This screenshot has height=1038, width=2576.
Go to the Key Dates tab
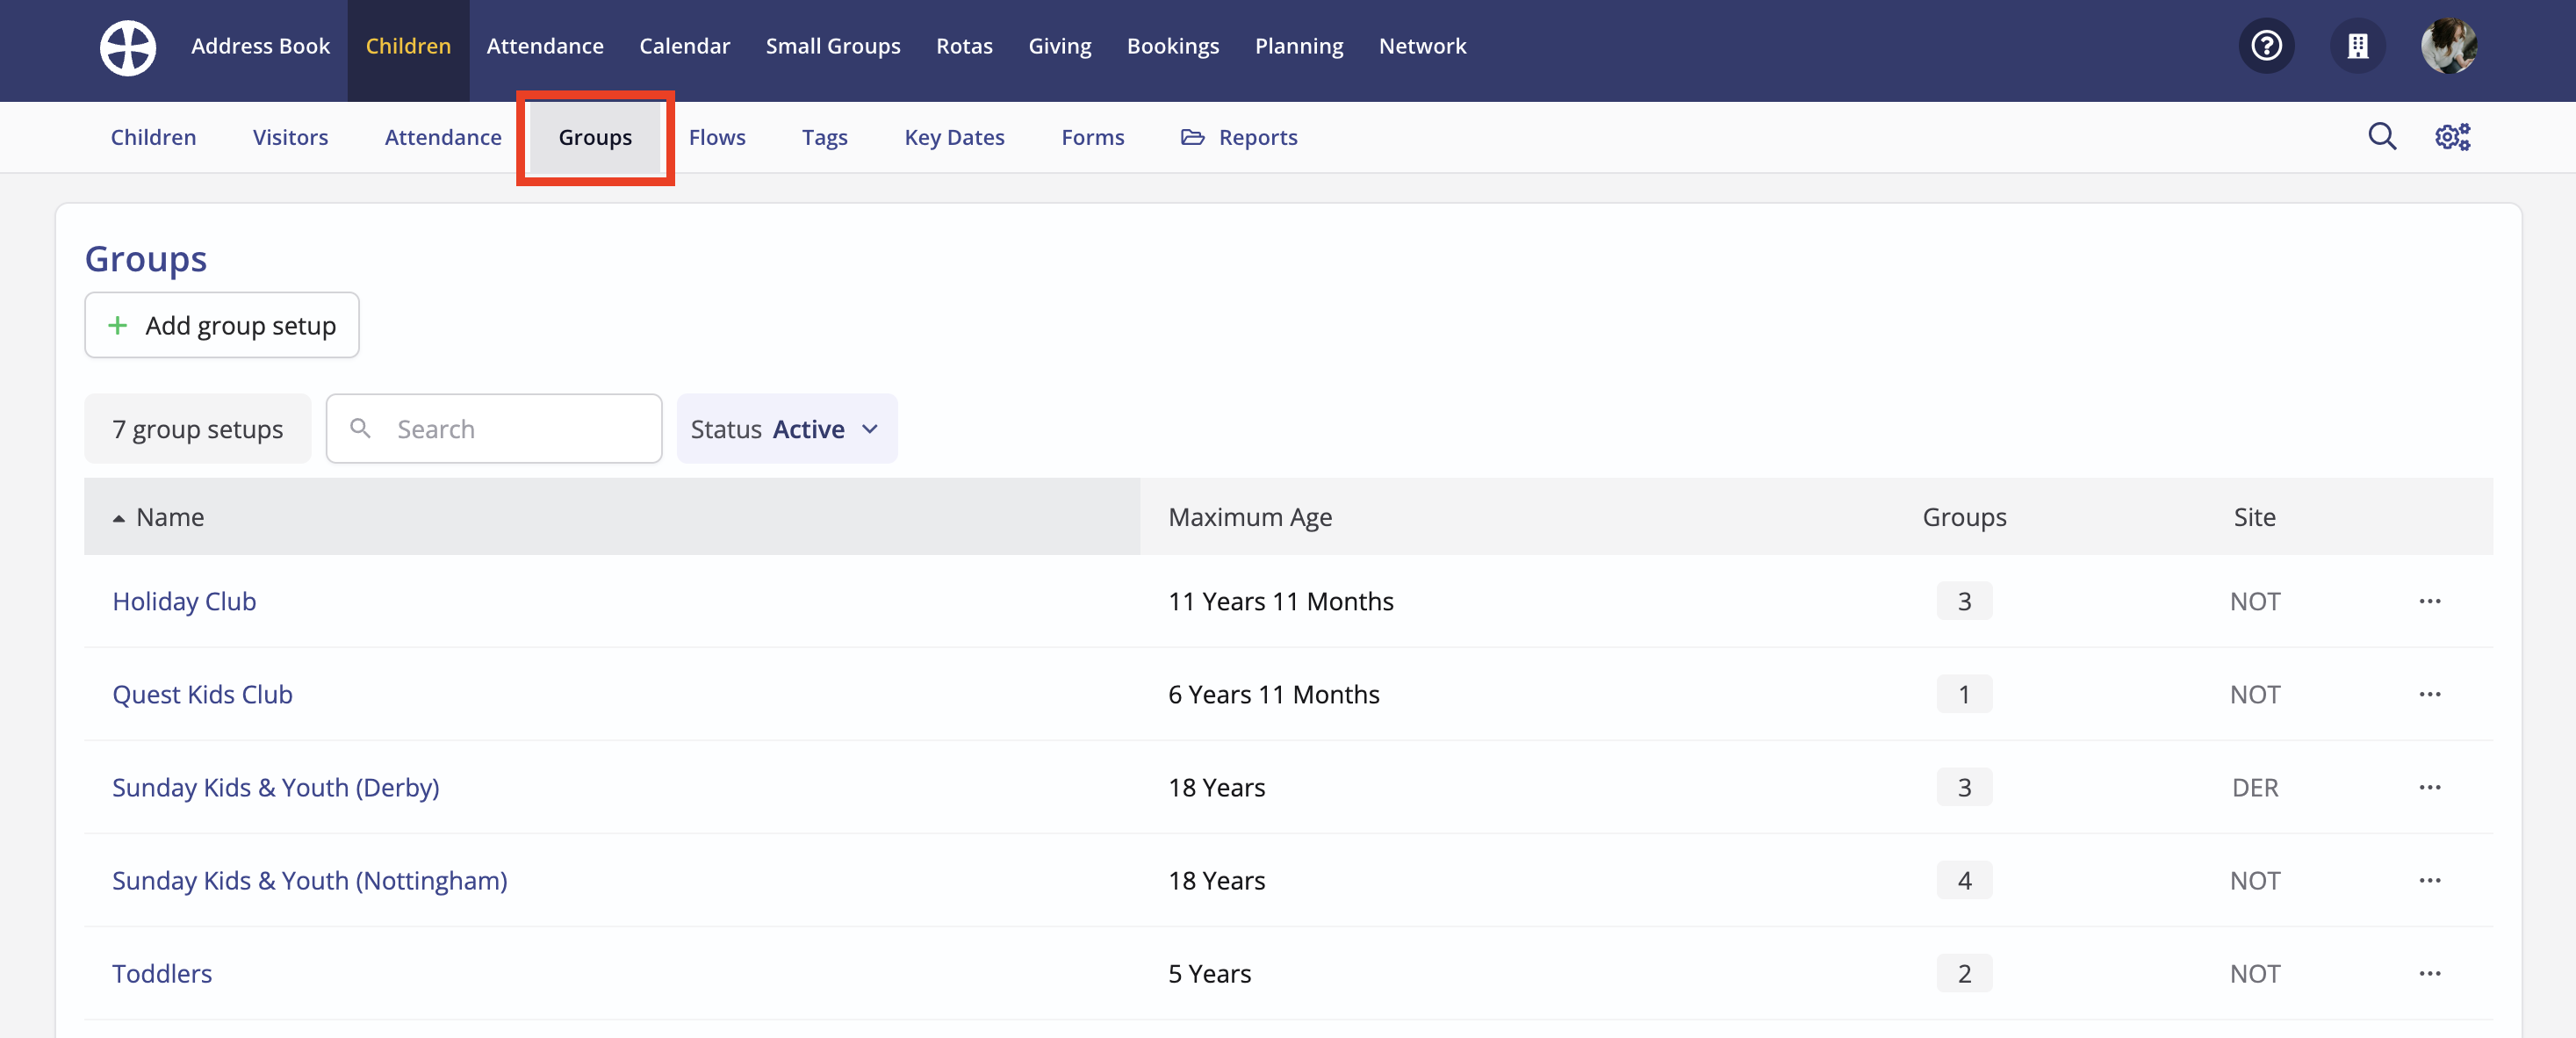(954, 137)
